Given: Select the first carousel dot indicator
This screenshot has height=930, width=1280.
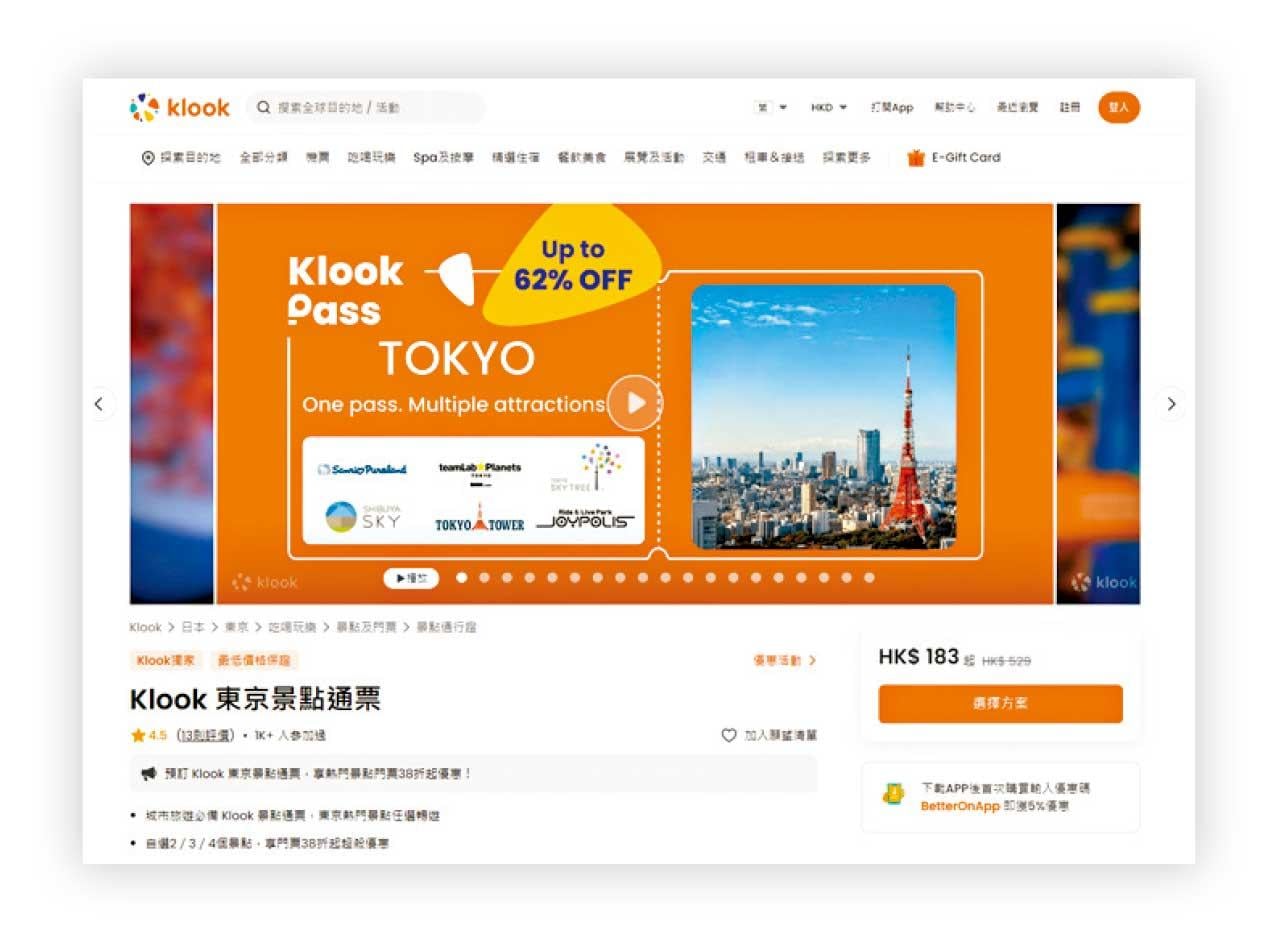Looking at the screenshot, I should [462, 577].
